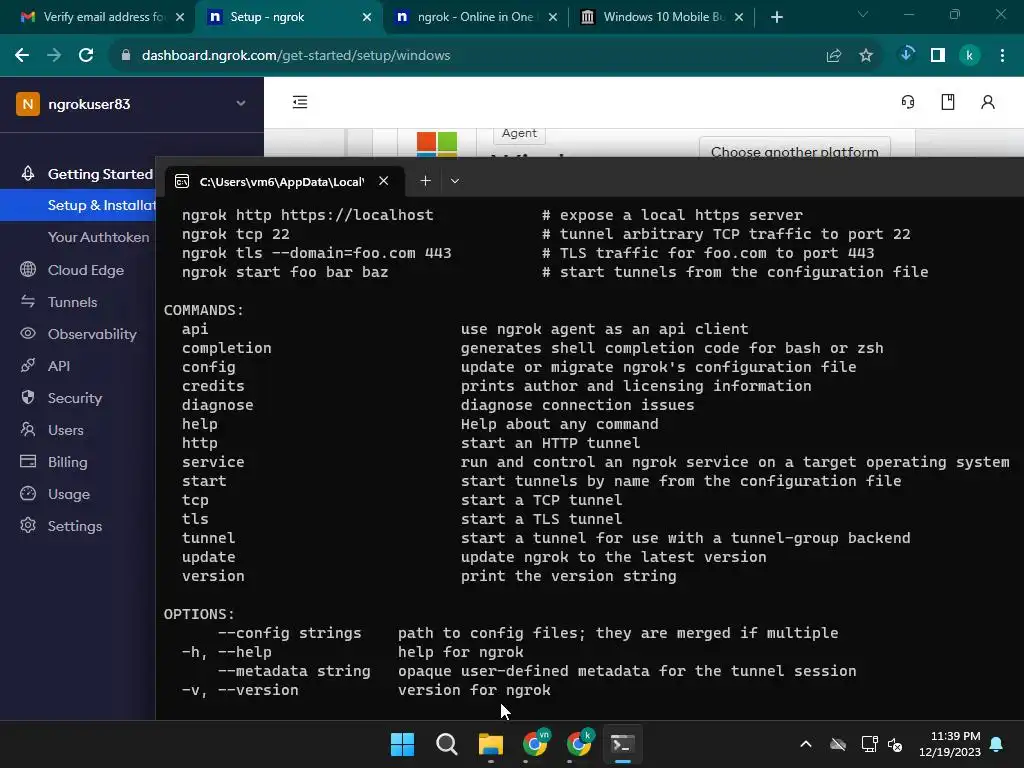Open Chrome three-dot menu
Screen dimensions: 1024x768
(x=1002, y=56)
